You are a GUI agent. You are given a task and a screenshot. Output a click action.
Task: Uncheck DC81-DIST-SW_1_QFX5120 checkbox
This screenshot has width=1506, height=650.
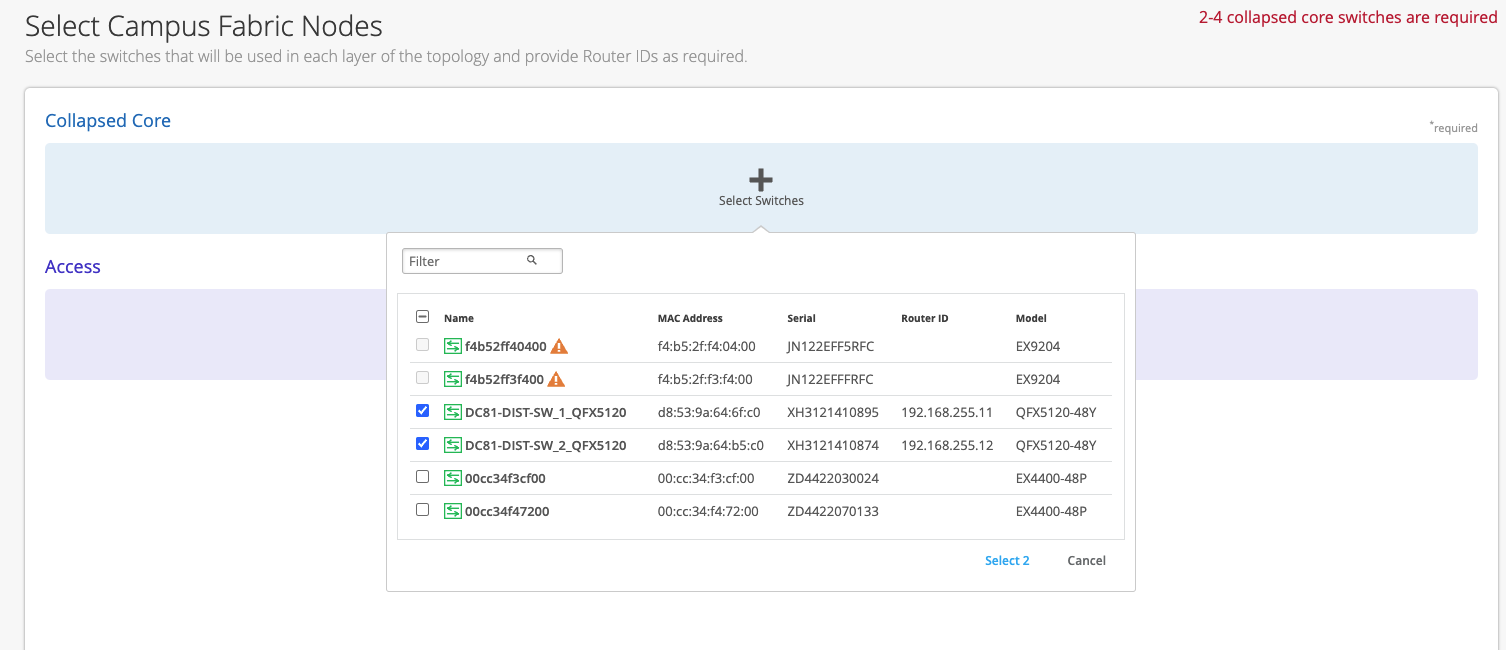click(422, 411)
